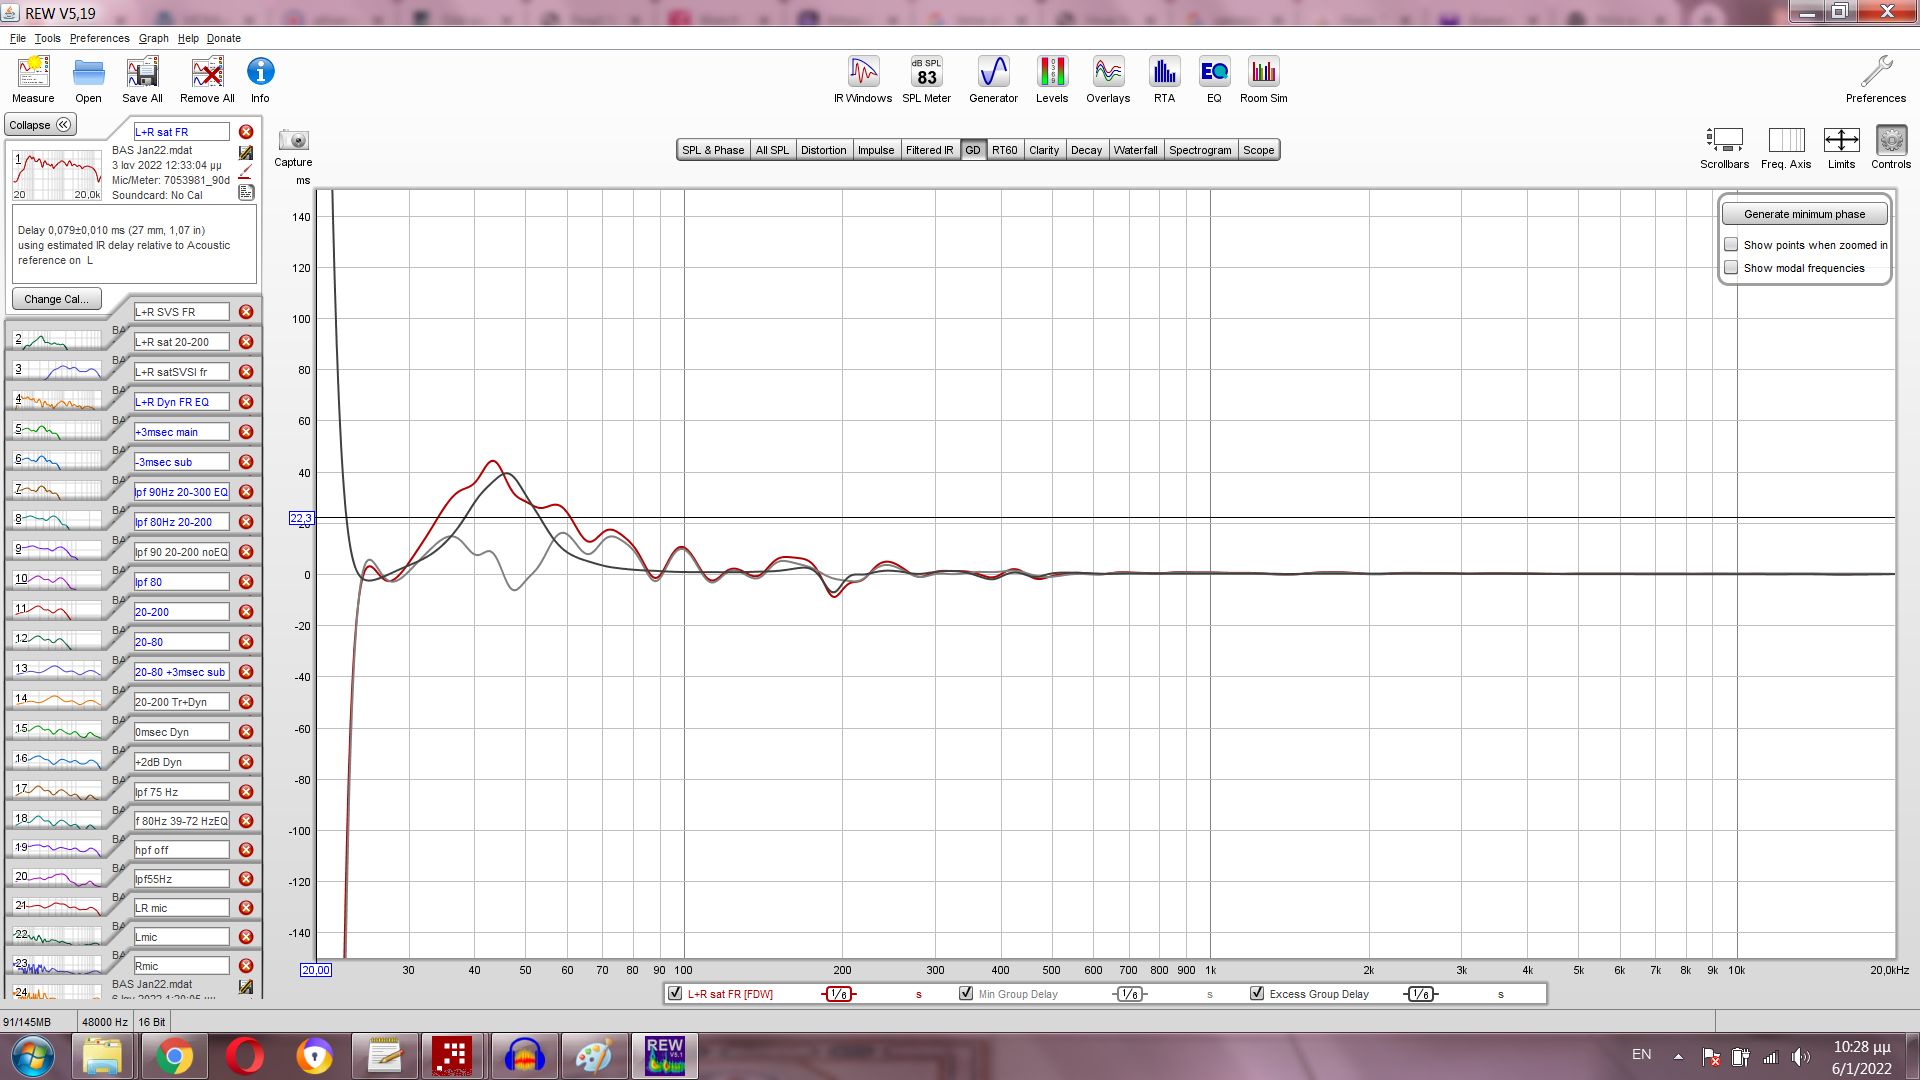Uncheck Excess Group Delay trace
Viewport: 1920px width, 1080px height.
(1257, 994)
